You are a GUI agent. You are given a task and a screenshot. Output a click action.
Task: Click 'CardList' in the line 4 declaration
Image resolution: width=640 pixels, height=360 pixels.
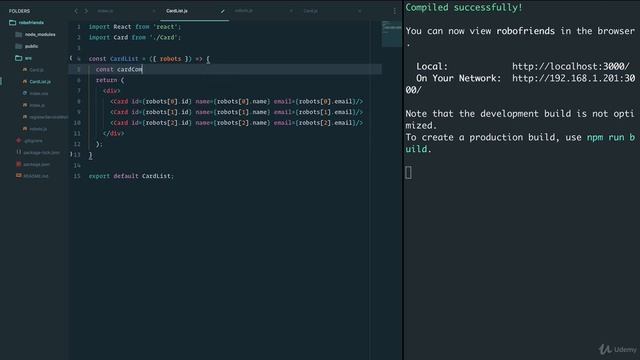point(124,59)
